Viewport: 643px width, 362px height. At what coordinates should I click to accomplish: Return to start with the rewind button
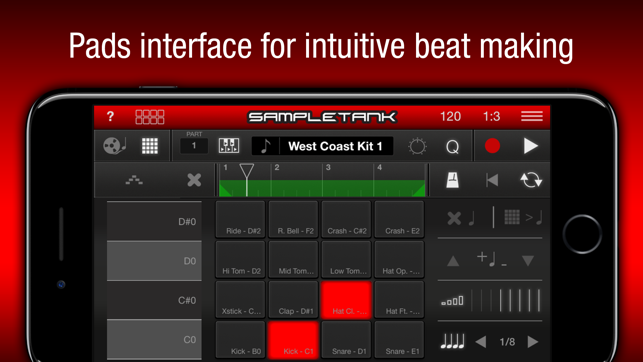(x=492, y=180)
